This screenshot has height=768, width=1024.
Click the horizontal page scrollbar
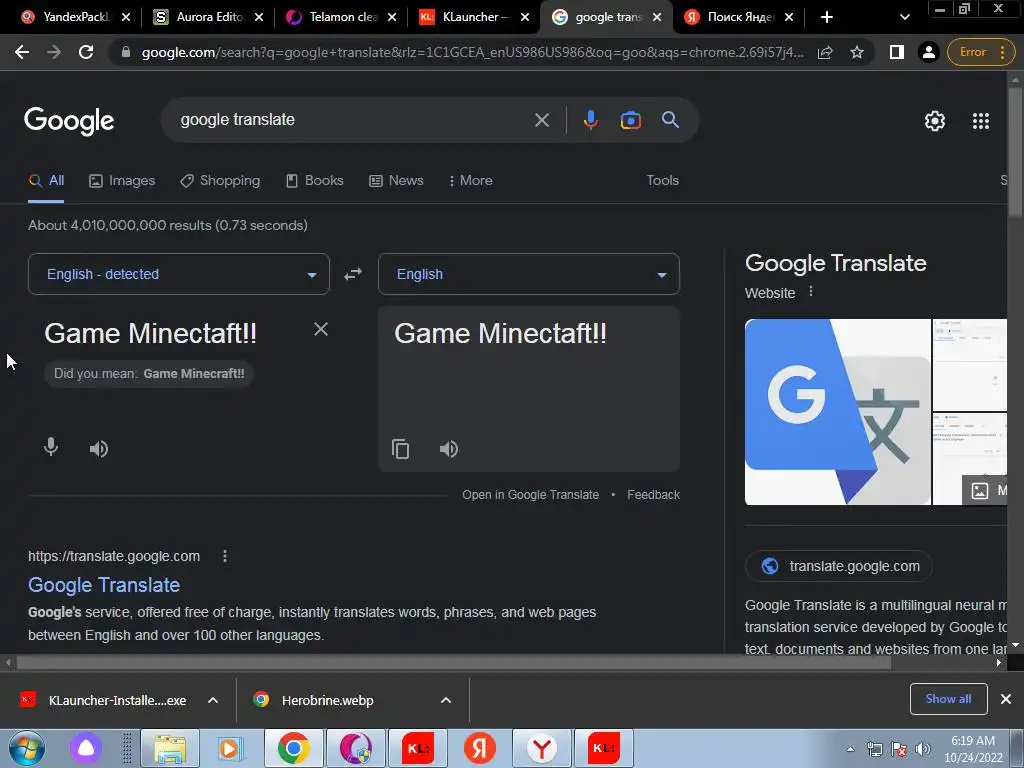point(454,662)
